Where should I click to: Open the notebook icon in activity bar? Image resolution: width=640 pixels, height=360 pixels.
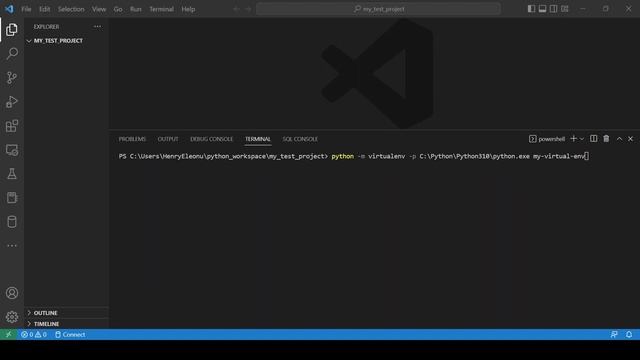(12, 198)
